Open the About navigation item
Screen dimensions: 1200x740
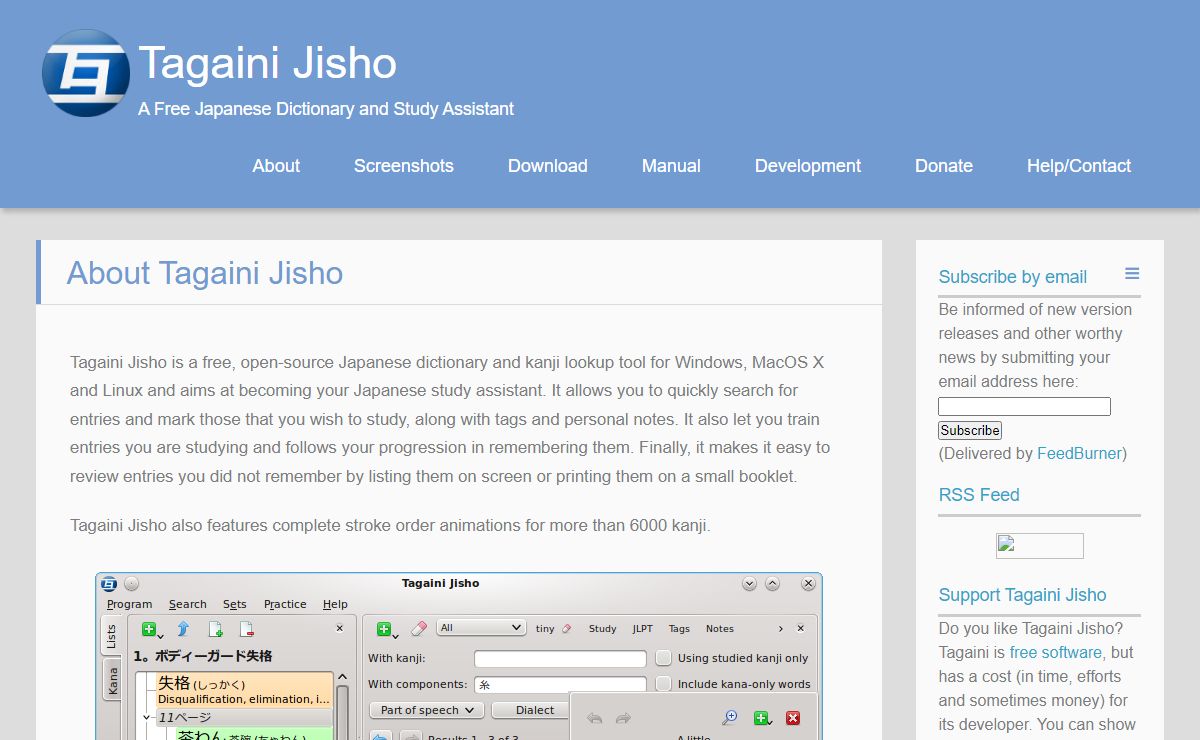(x=276, y=166)
